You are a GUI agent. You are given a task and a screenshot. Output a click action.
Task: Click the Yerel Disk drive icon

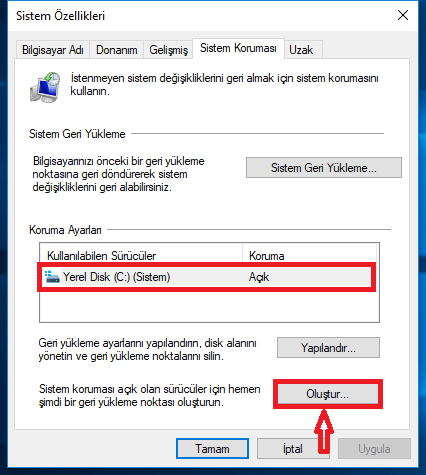click(52, 277)
